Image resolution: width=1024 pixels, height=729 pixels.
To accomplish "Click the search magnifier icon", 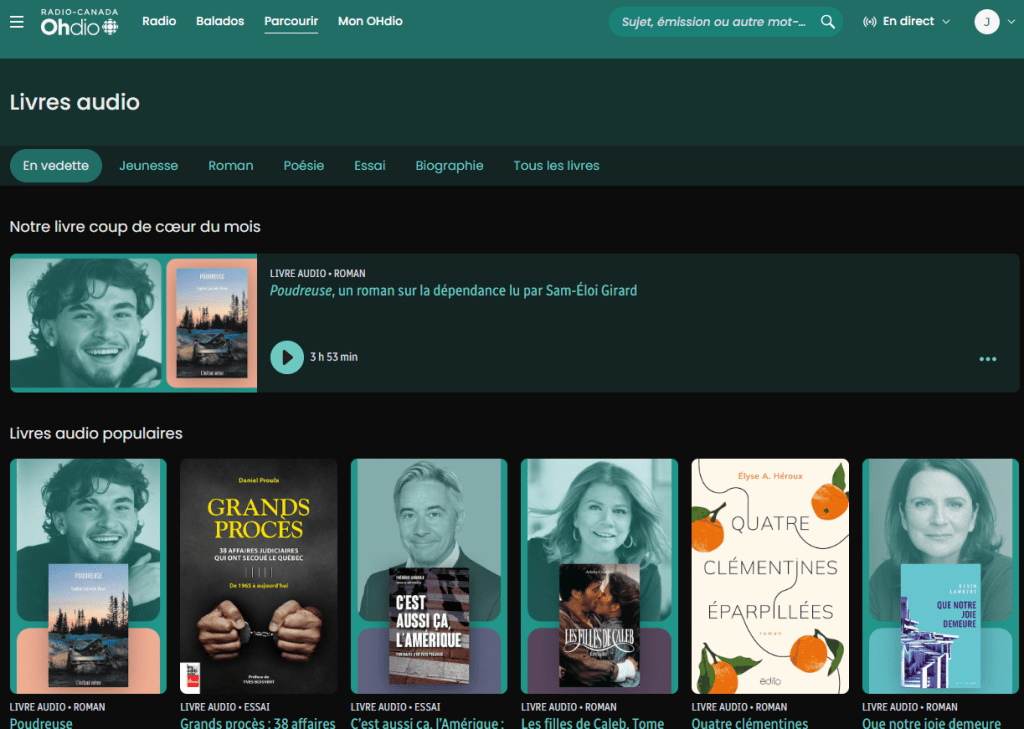I will 827,22.
